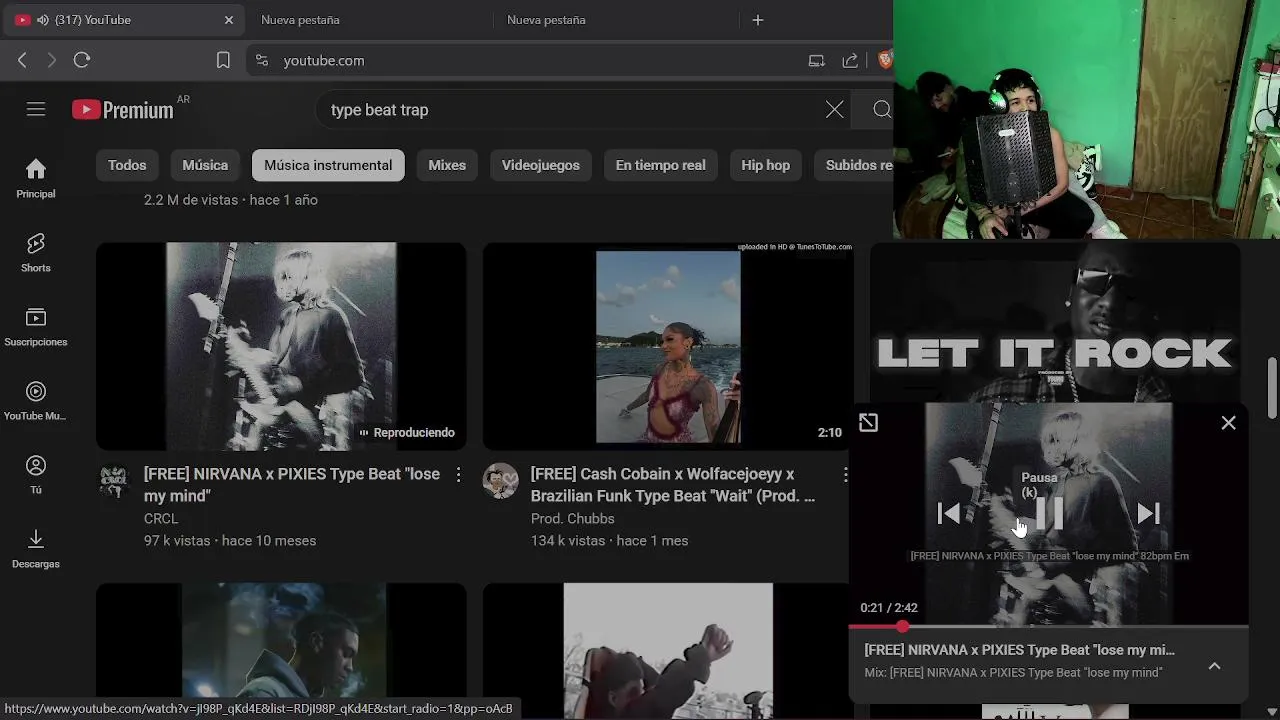This screenshot has width=1280, height=720.
Task: Select the Videojuegos filter chip
Action: click(540, 165)
